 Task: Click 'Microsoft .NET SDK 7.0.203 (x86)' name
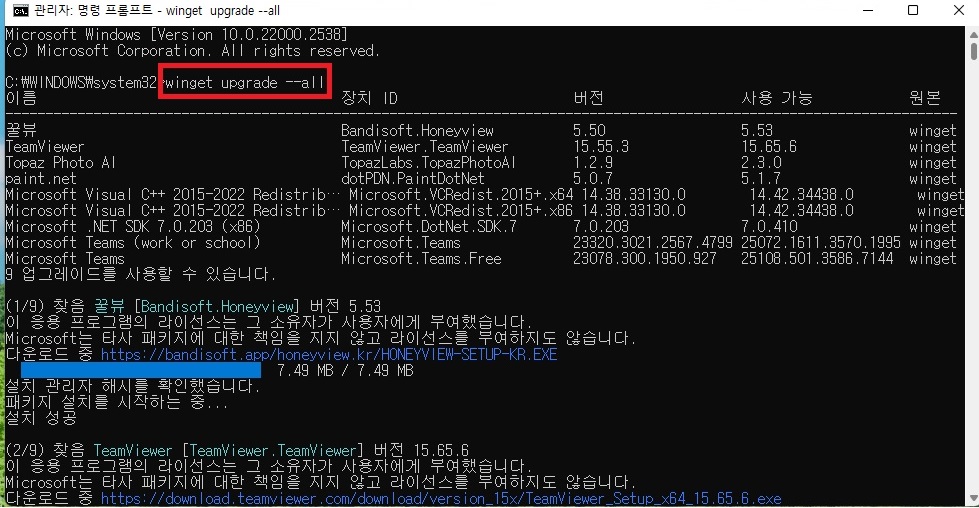[x=133, y=227]
